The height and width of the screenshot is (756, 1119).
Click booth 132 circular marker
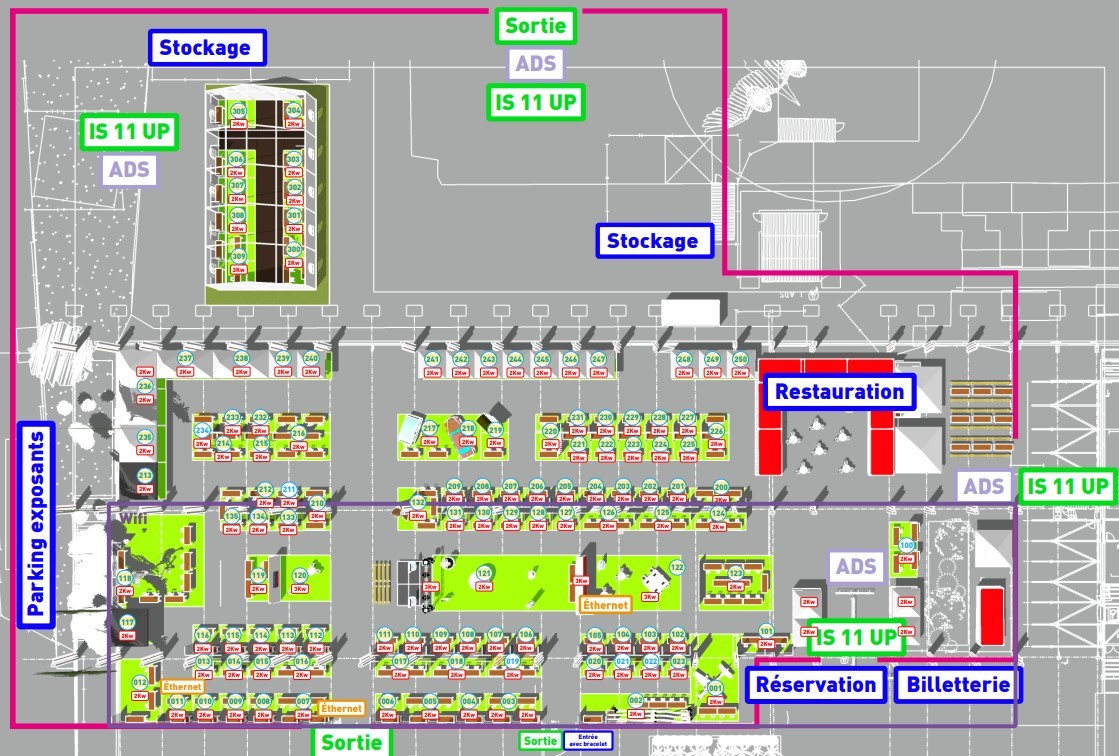pos(418,502)
